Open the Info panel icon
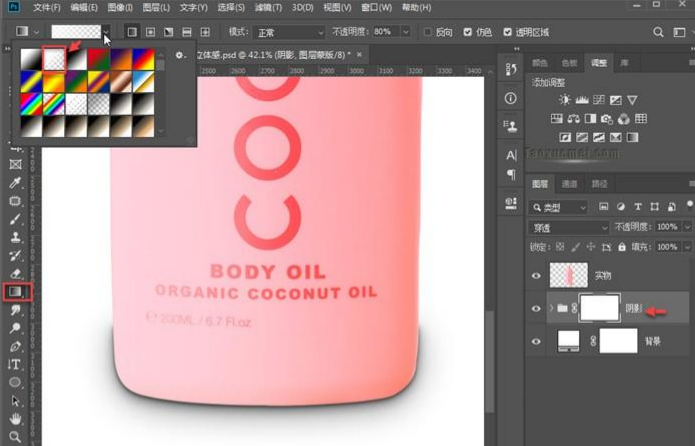695x446 pixels. [511, 98]
